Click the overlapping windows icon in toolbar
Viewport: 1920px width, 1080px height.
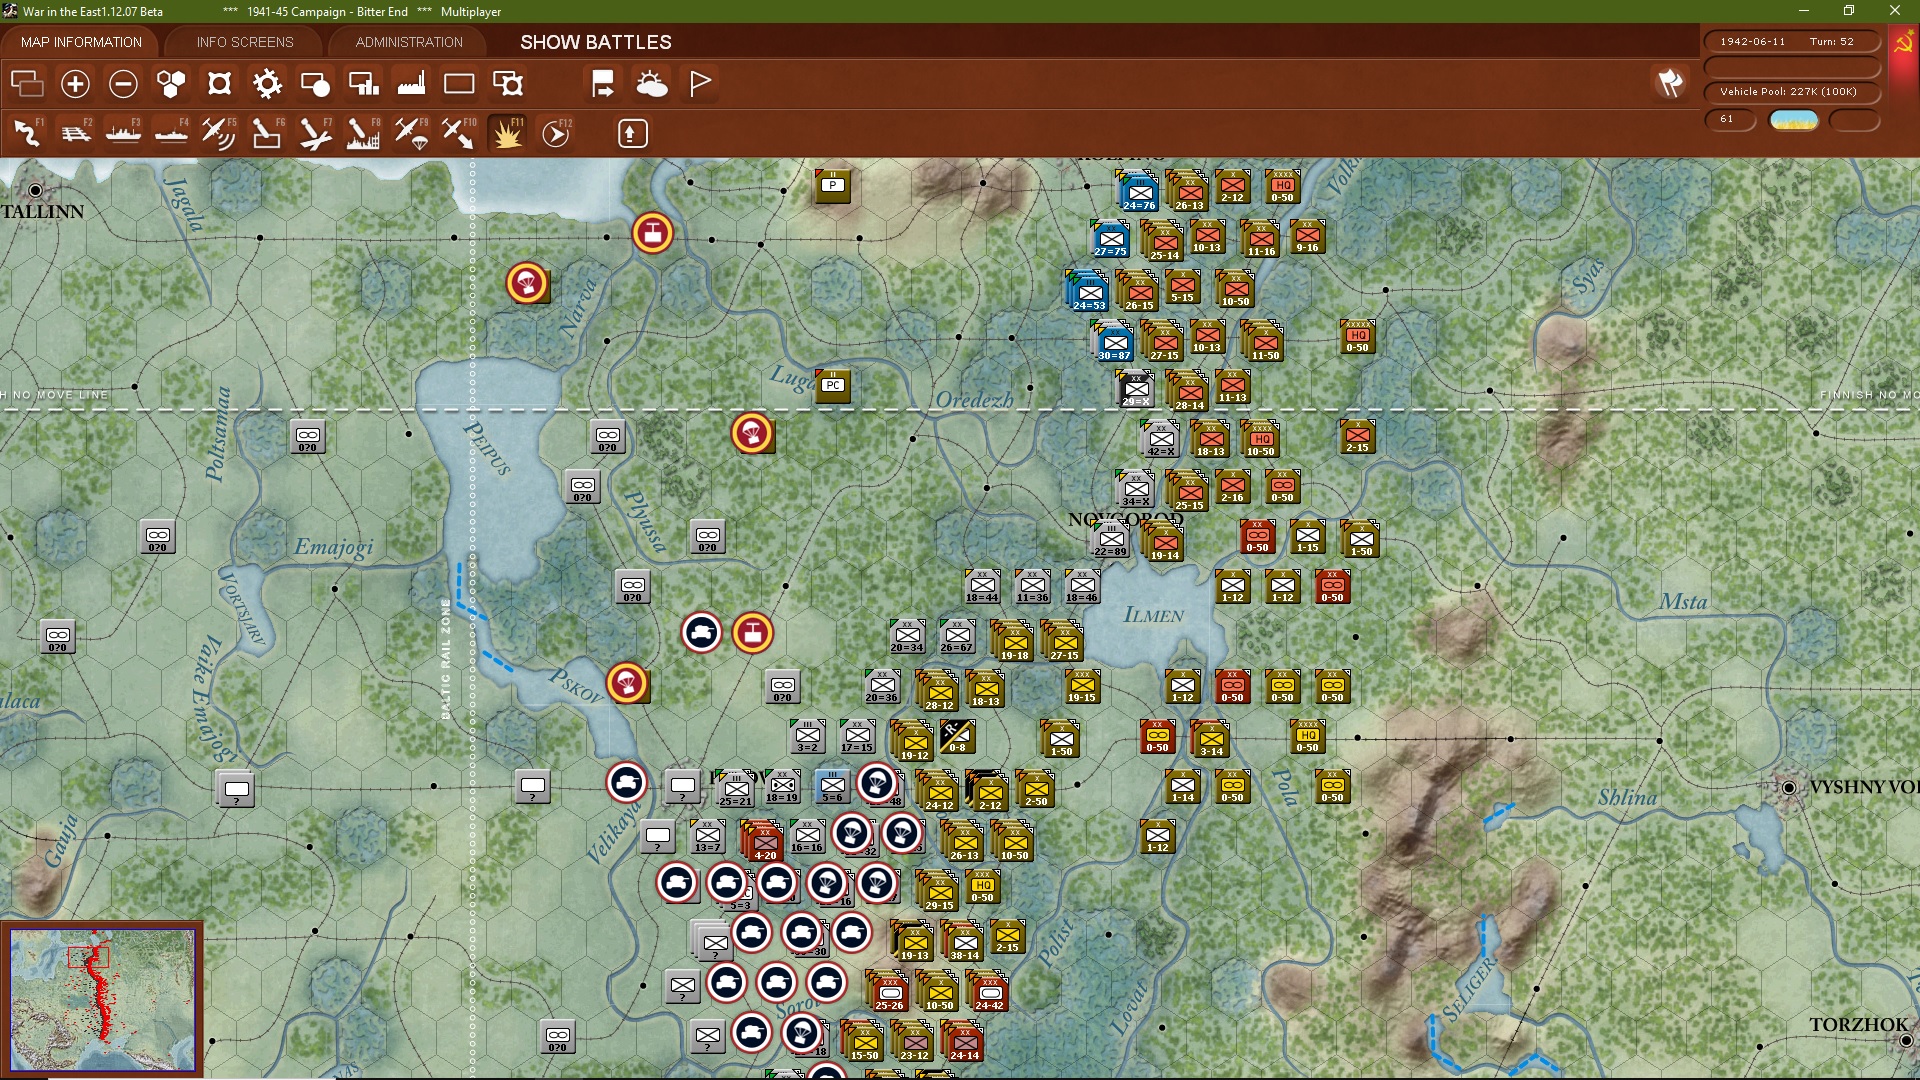click(x=27, y=84)
